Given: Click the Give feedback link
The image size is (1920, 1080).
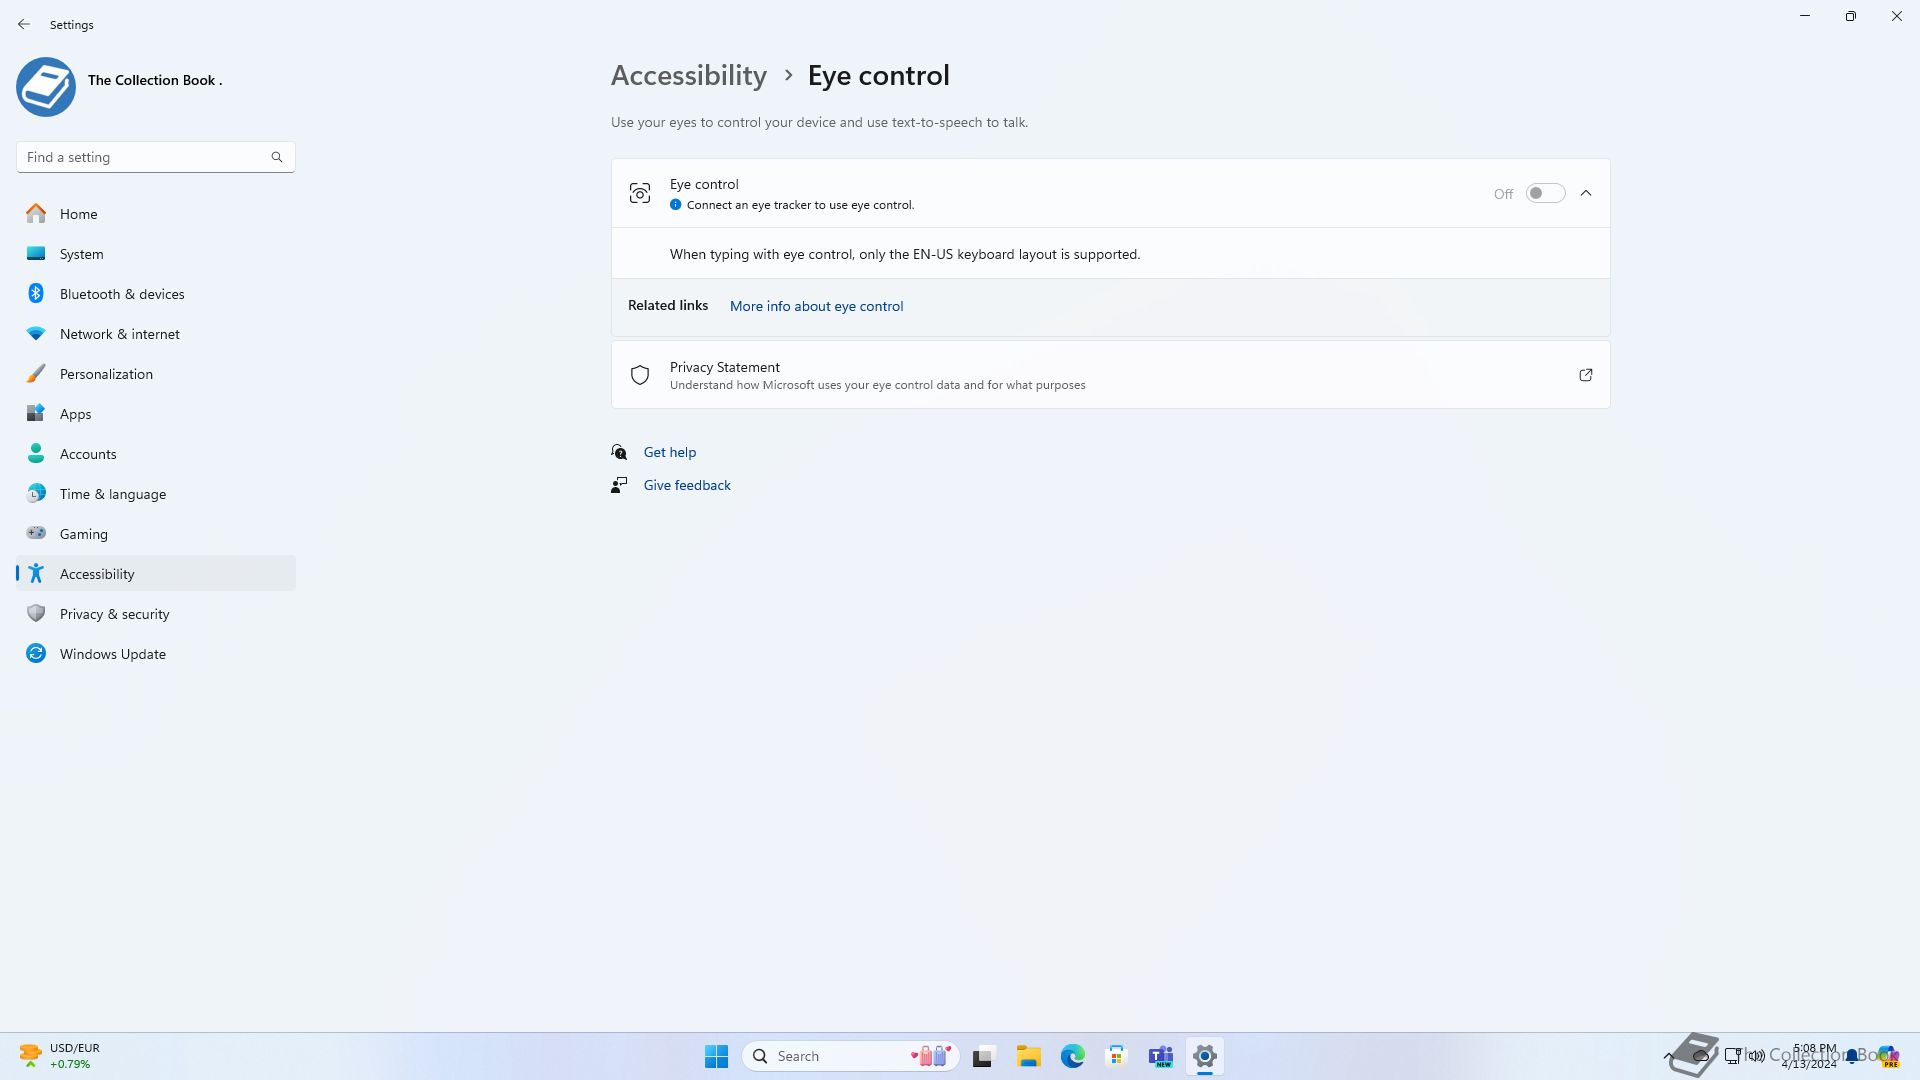Looking at the screenshot, I should pos(687,485).
